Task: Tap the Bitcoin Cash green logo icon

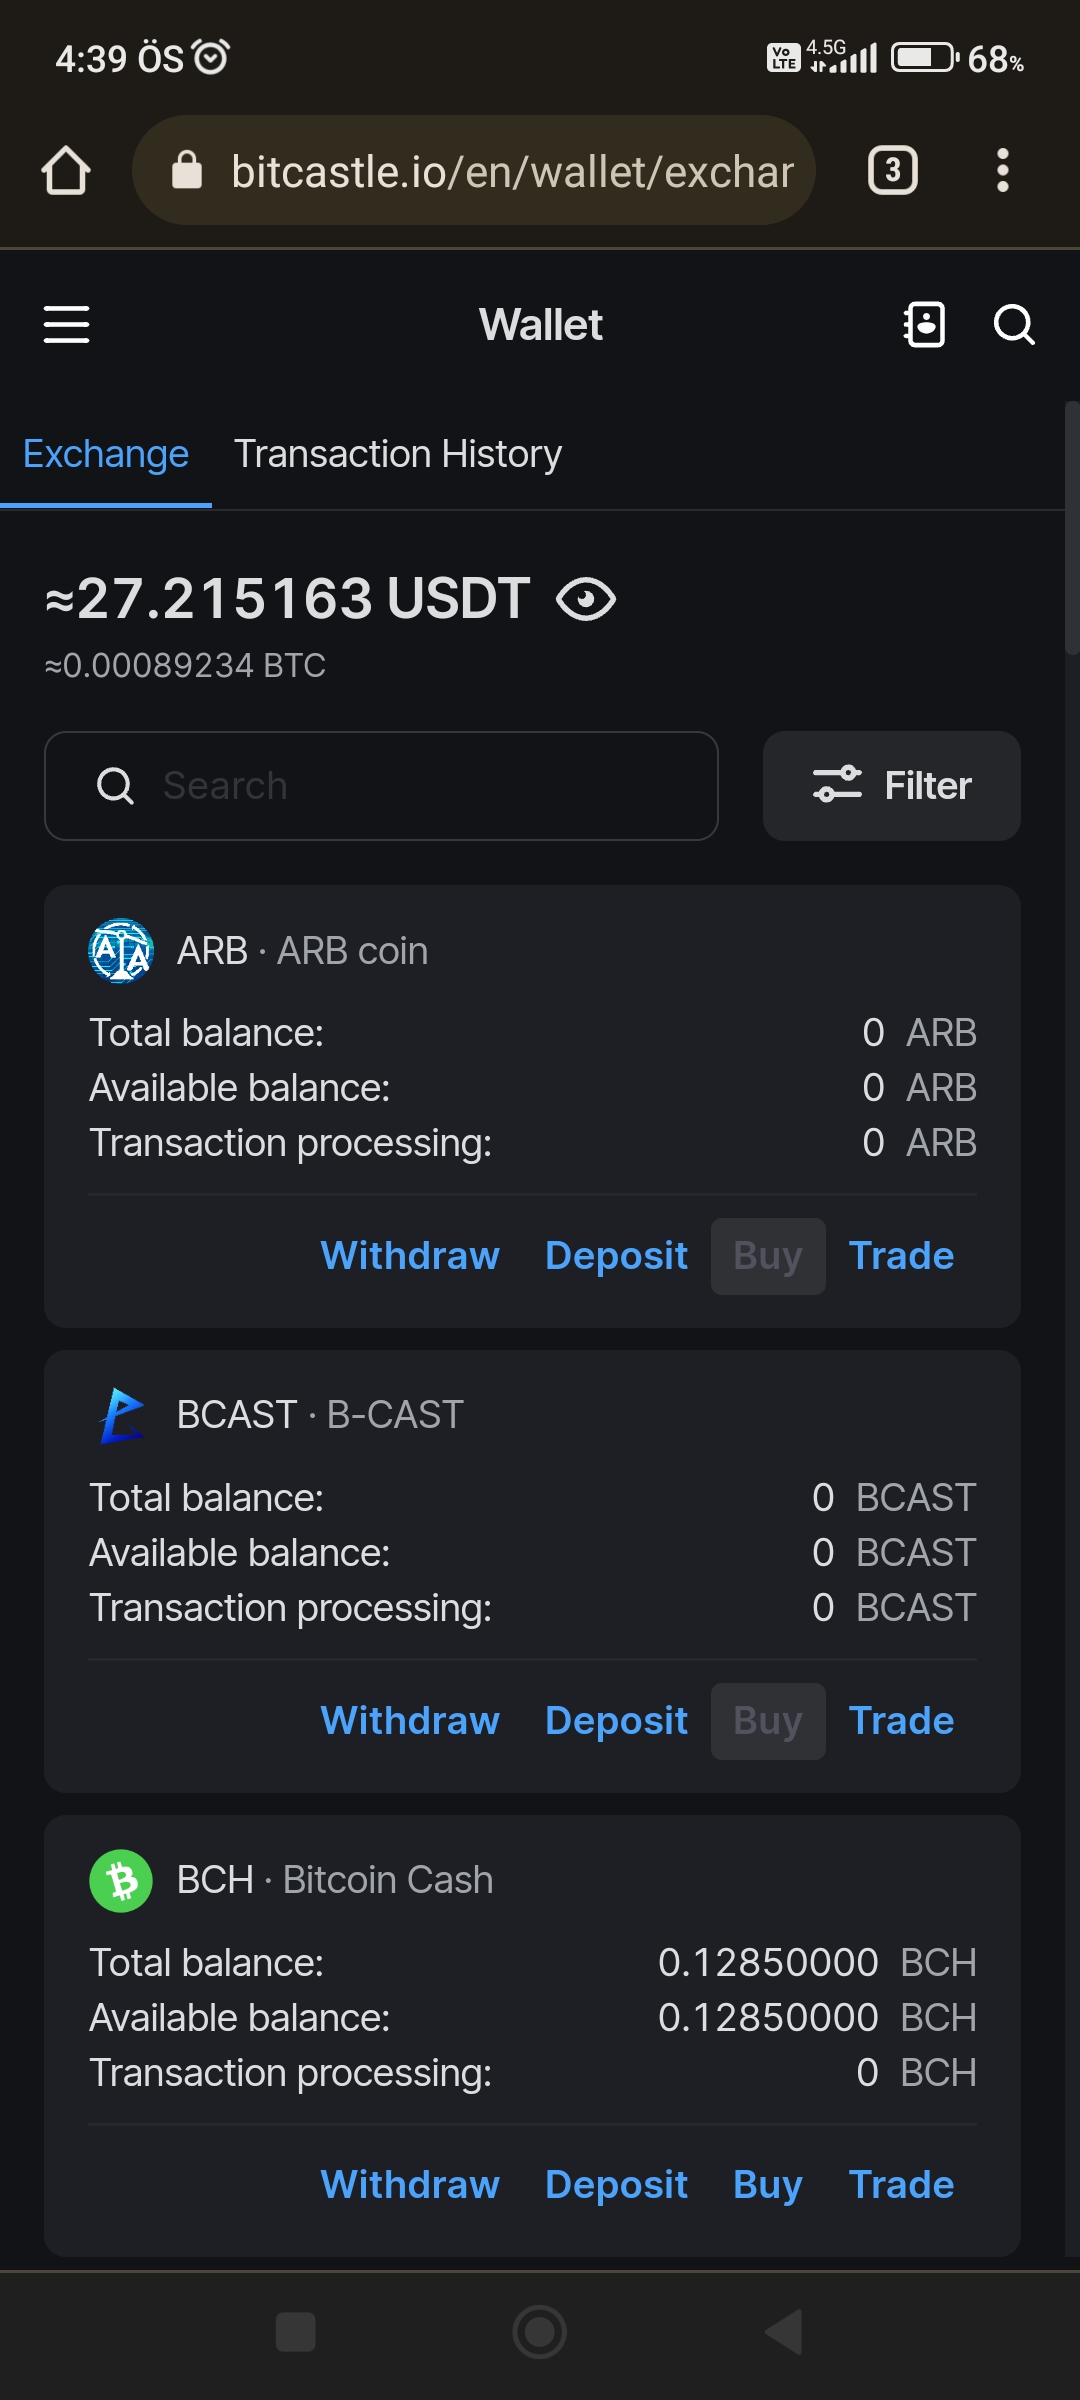Action: click(x=121, y=1880)
